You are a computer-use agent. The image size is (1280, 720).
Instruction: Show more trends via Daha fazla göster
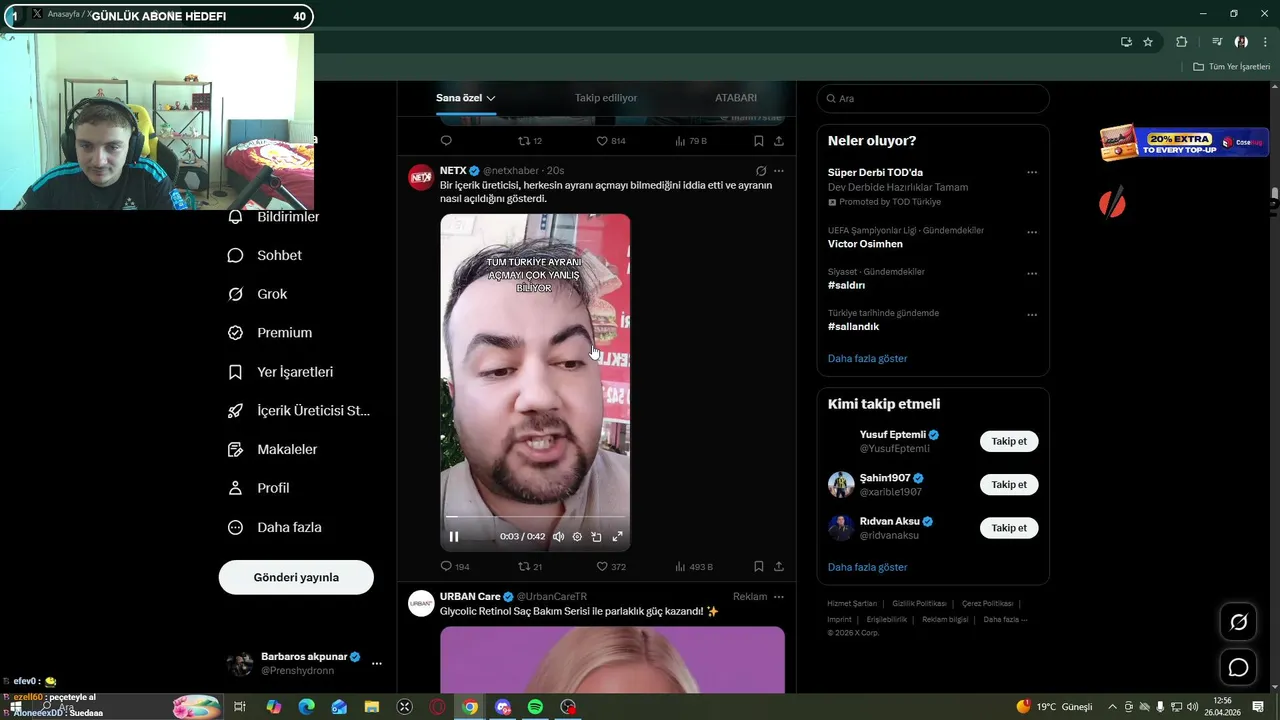click(868, 358)
